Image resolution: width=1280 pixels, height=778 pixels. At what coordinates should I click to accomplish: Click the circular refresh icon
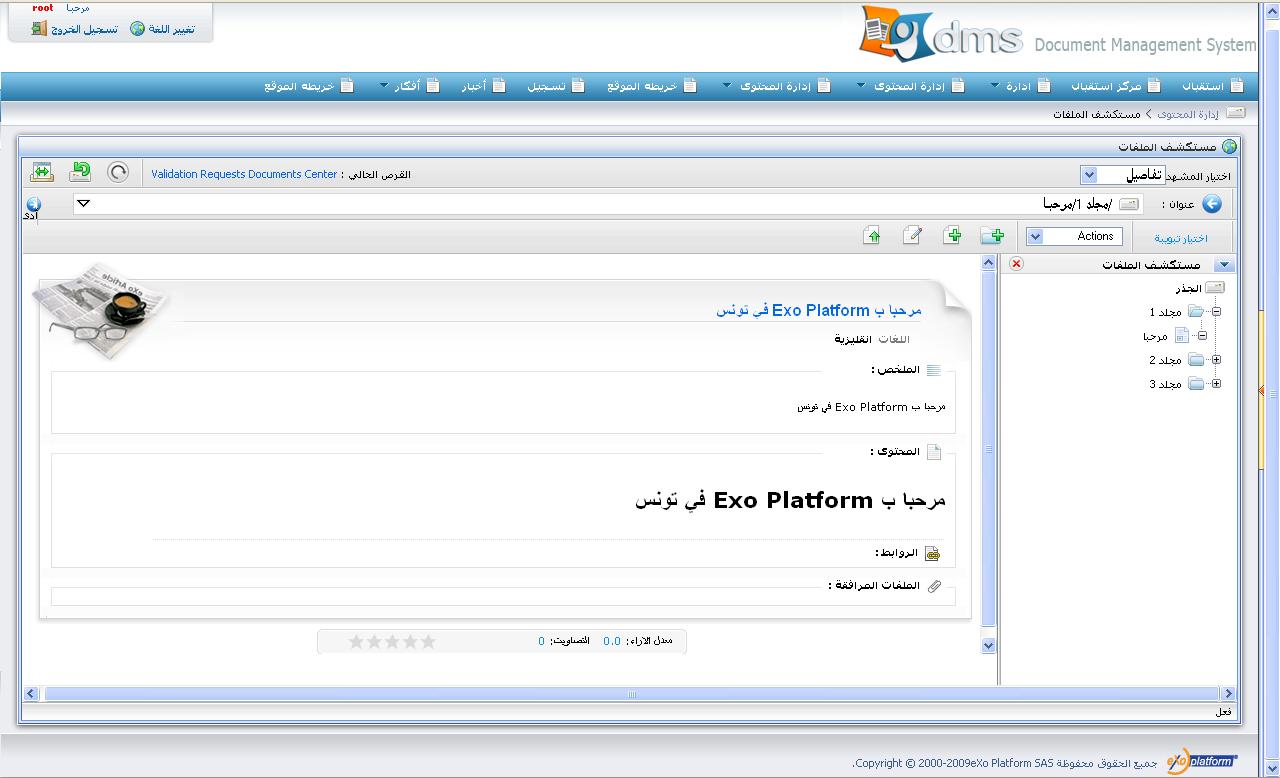[118, 173]
